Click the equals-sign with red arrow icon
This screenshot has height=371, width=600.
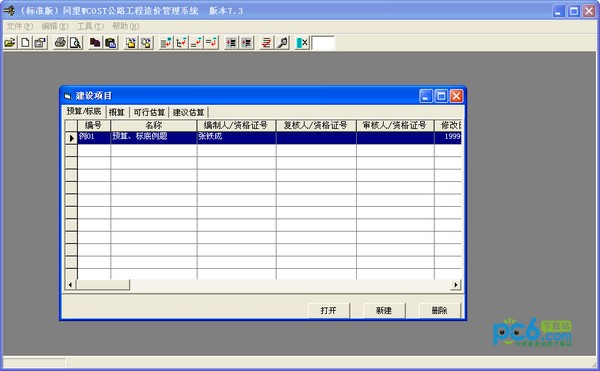[x=211, y=42]
